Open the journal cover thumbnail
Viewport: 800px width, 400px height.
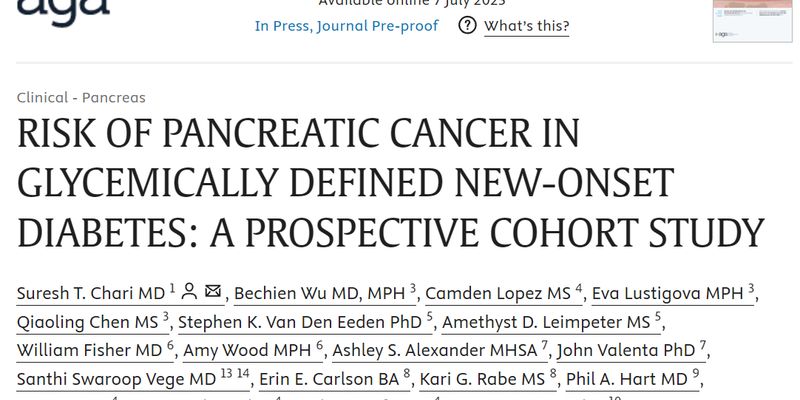(x=753, y=20)
